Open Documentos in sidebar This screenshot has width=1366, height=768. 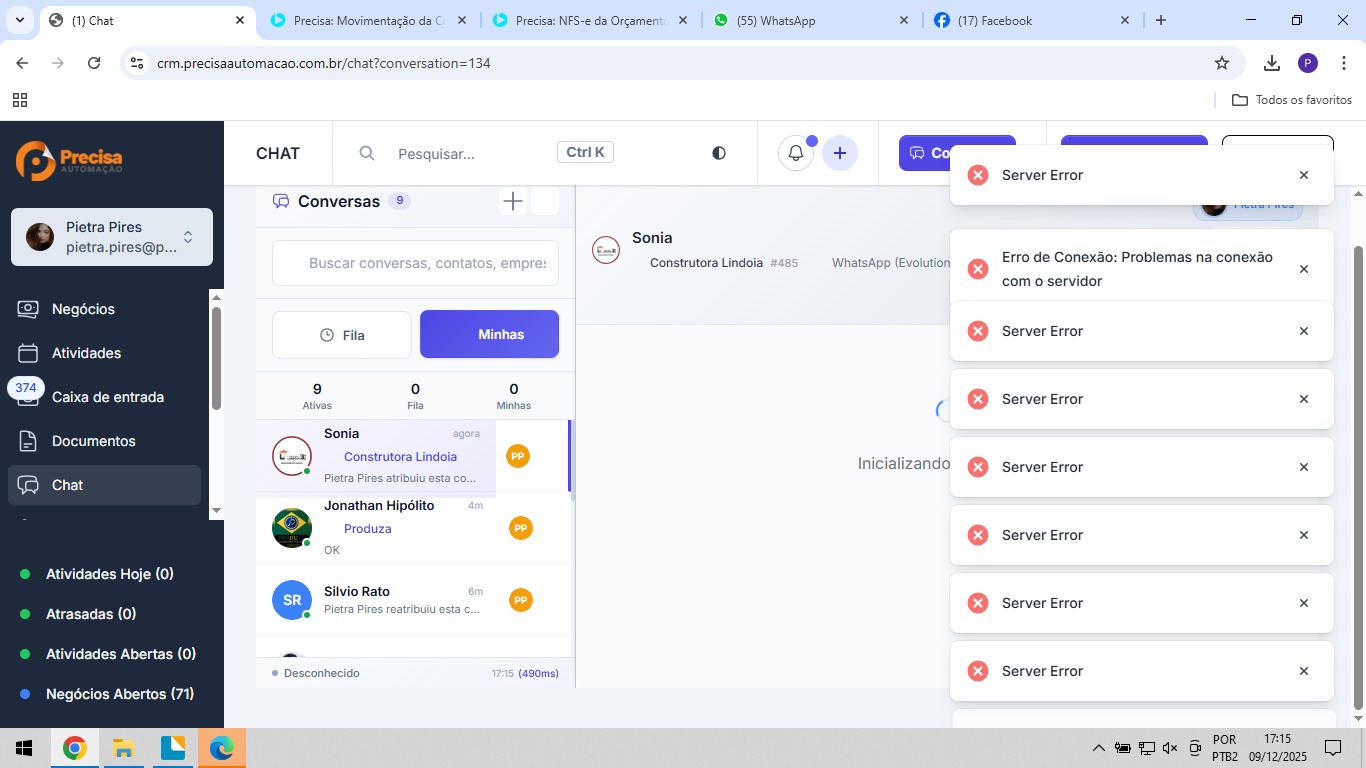93,441
